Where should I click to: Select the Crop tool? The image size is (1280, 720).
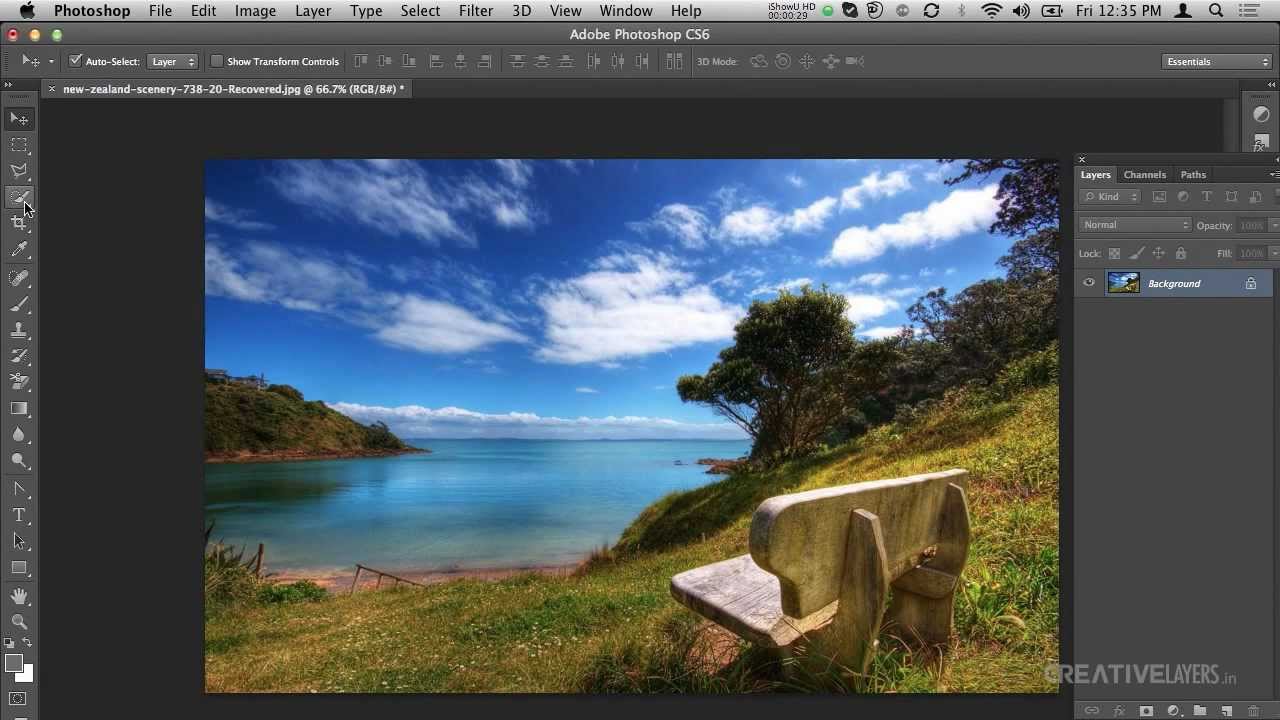(19, 224)
